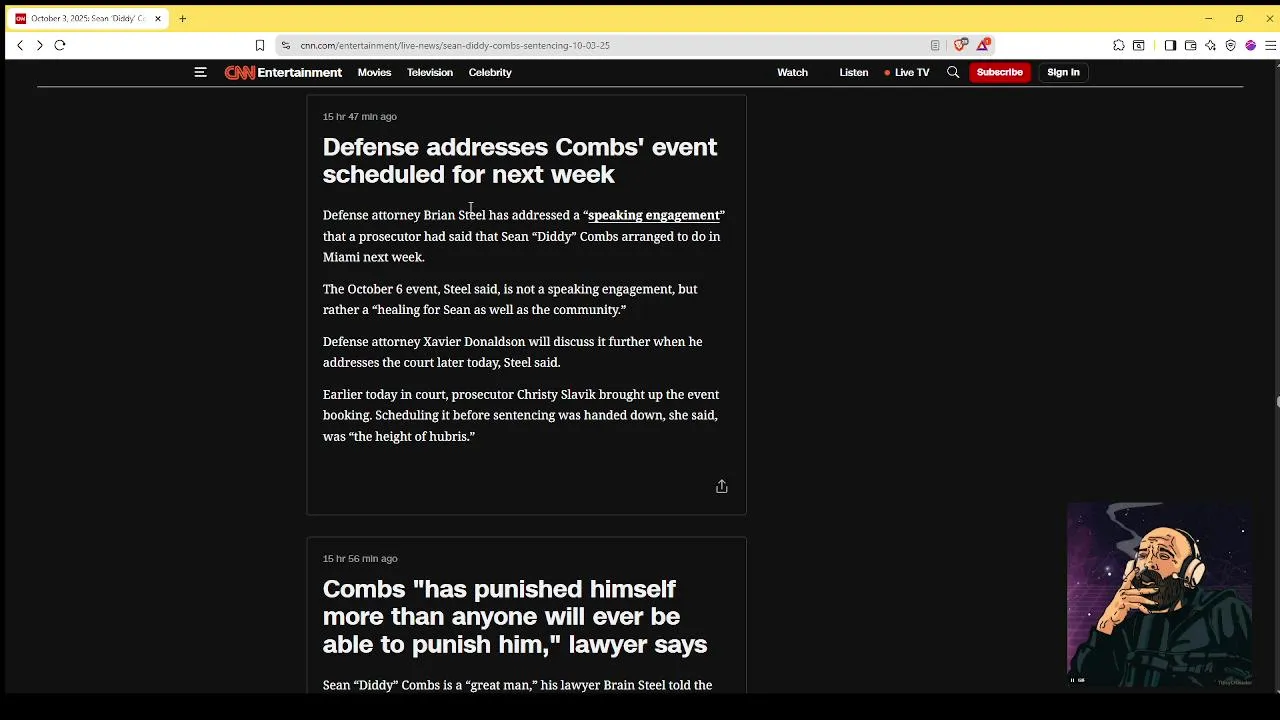1280x720 pixels.
Task: Open Entertainment section link
Action: (x=300, y=72)
